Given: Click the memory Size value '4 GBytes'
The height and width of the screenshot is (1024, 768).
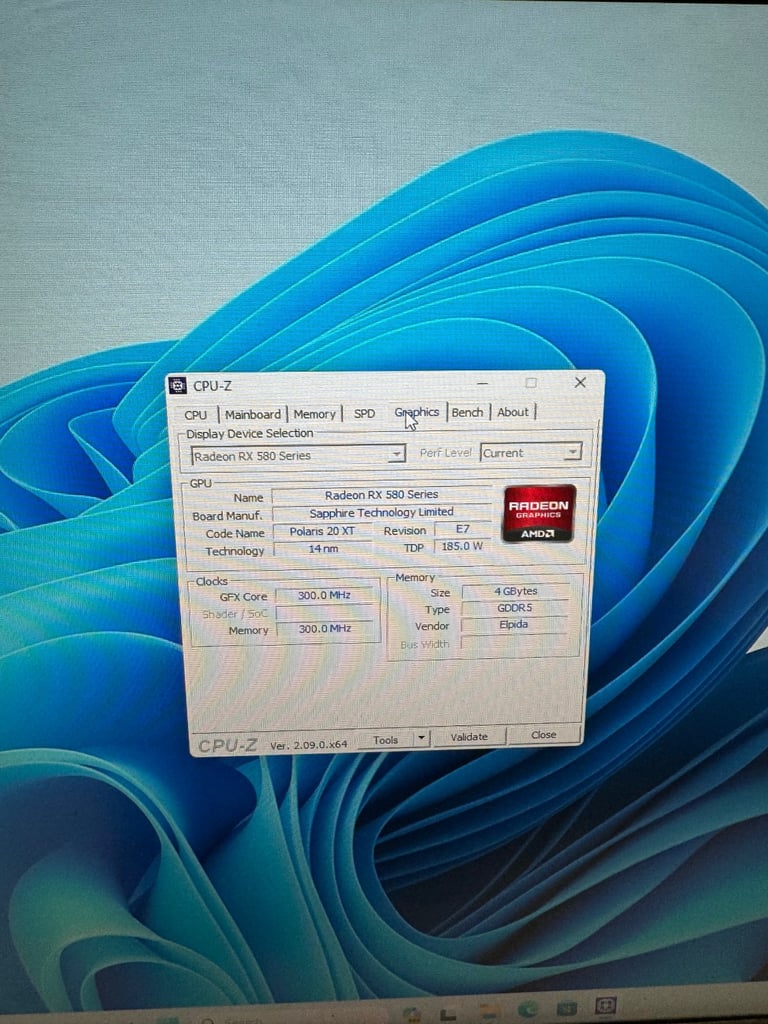Looking at the screenshot, I should pyautogui.click(x=515, y=591).
